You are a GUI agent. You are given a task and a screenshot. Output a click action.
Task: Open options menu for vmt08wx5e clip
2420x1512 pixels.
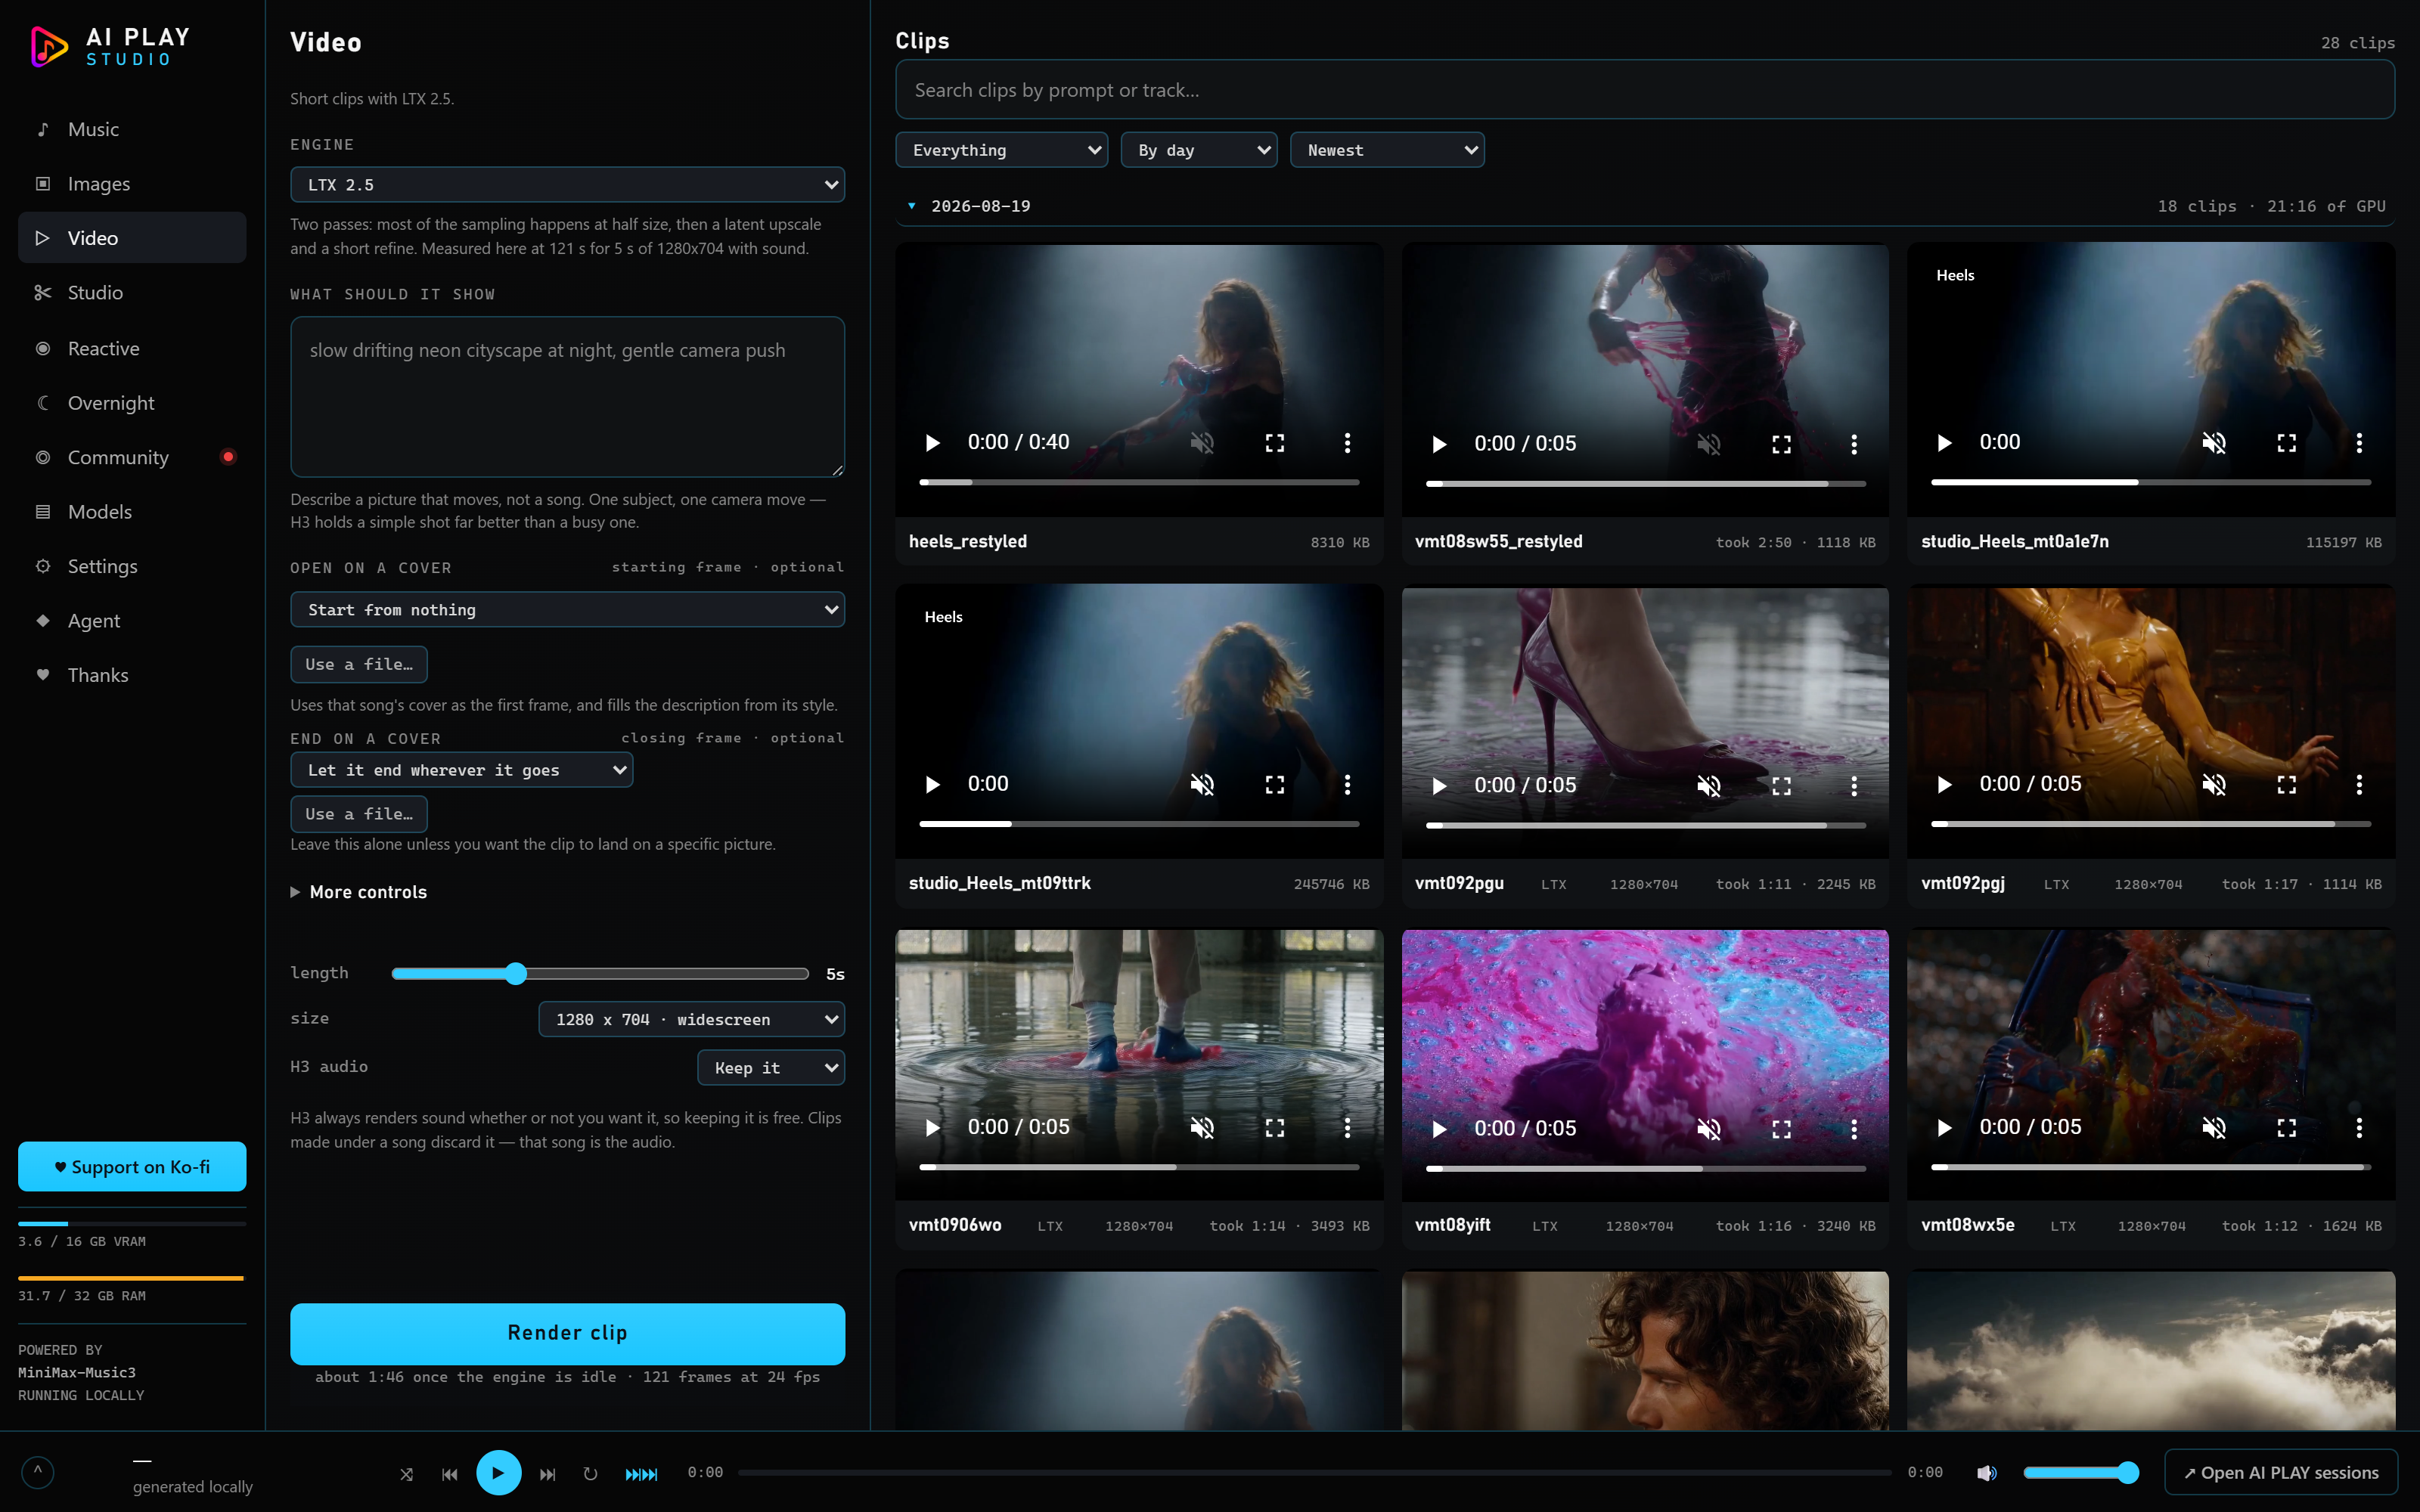[x=2359, y=1128]
